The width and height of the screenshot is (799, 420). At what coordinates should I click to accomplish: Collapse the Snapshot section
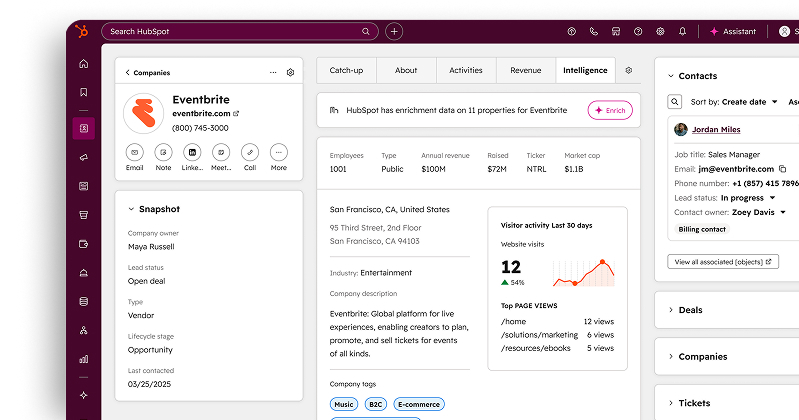(x=131, y=209)
